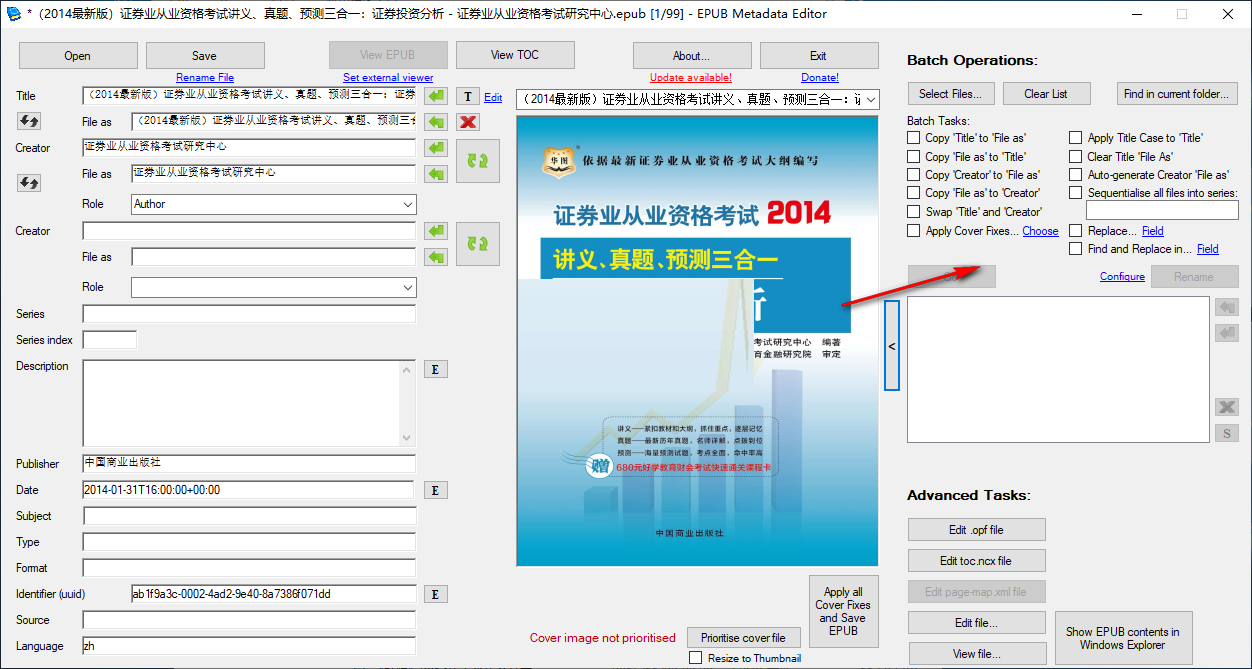This screenshot has width=1252, height=669.
Task: Click the red X beside Title's File as
Action: (x=468, y=122)
